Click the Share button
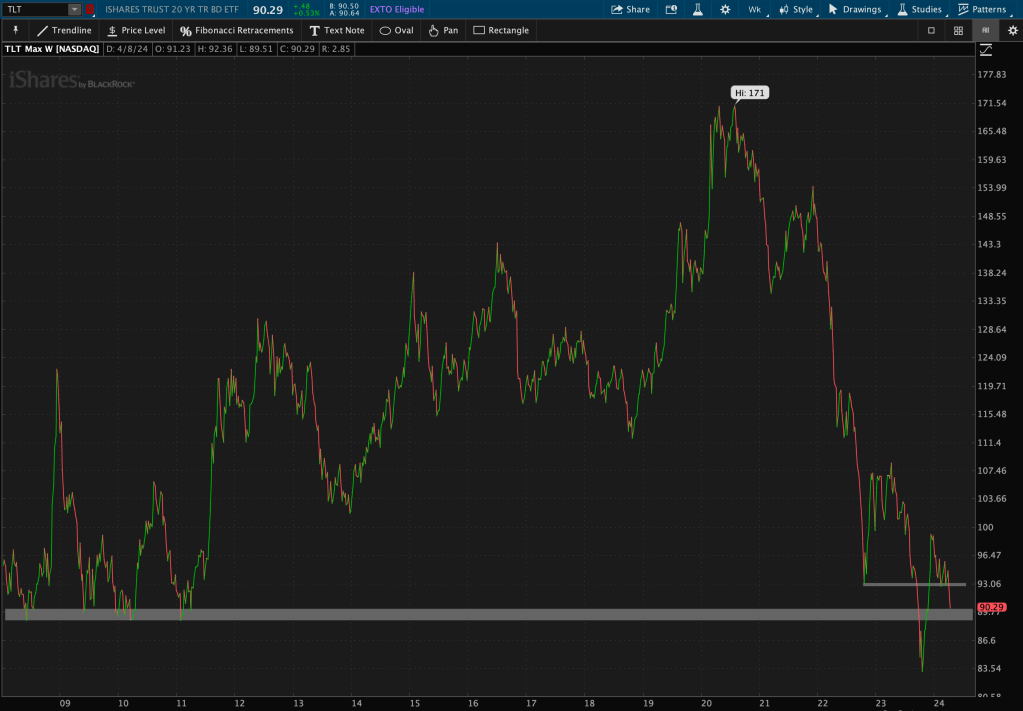1023x711 pixels. click(630, 9)
